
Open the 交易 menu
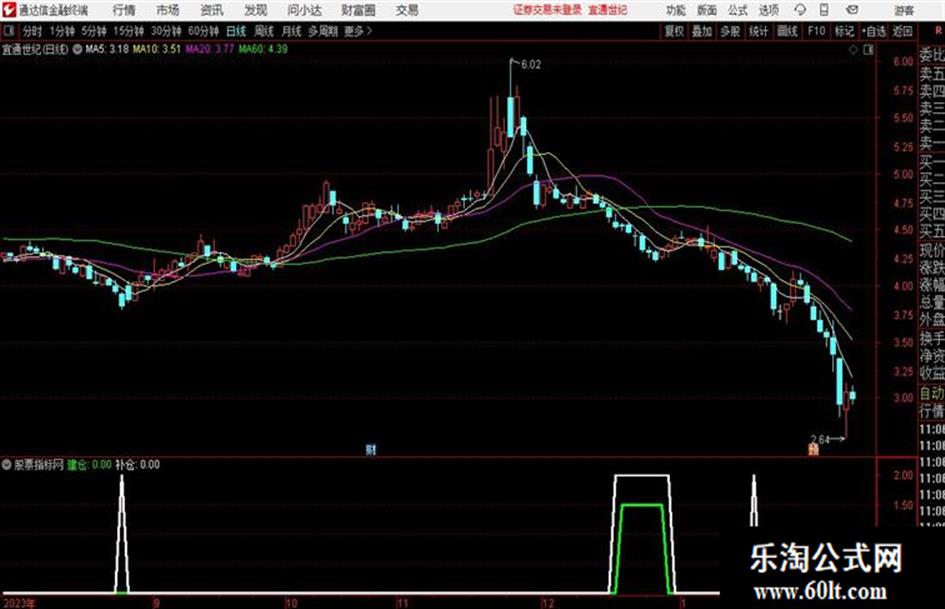[407, 10]
